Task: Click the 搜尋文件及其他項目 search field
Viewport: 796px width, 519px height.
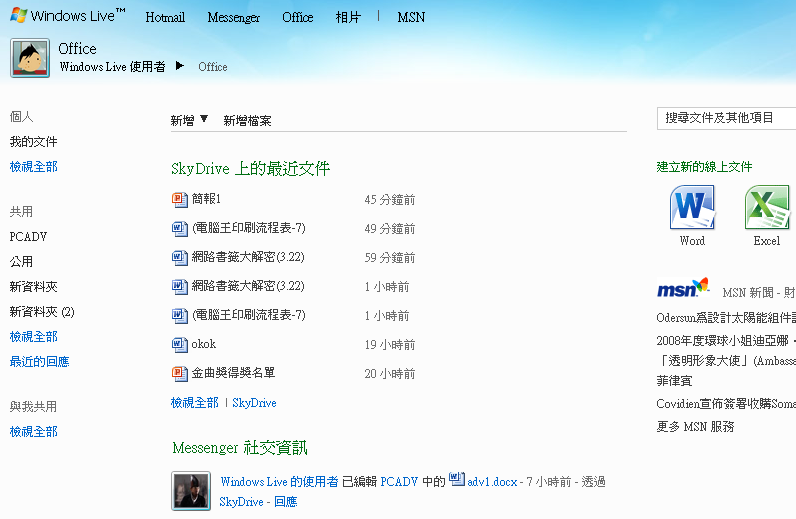Action: [726, 118]
